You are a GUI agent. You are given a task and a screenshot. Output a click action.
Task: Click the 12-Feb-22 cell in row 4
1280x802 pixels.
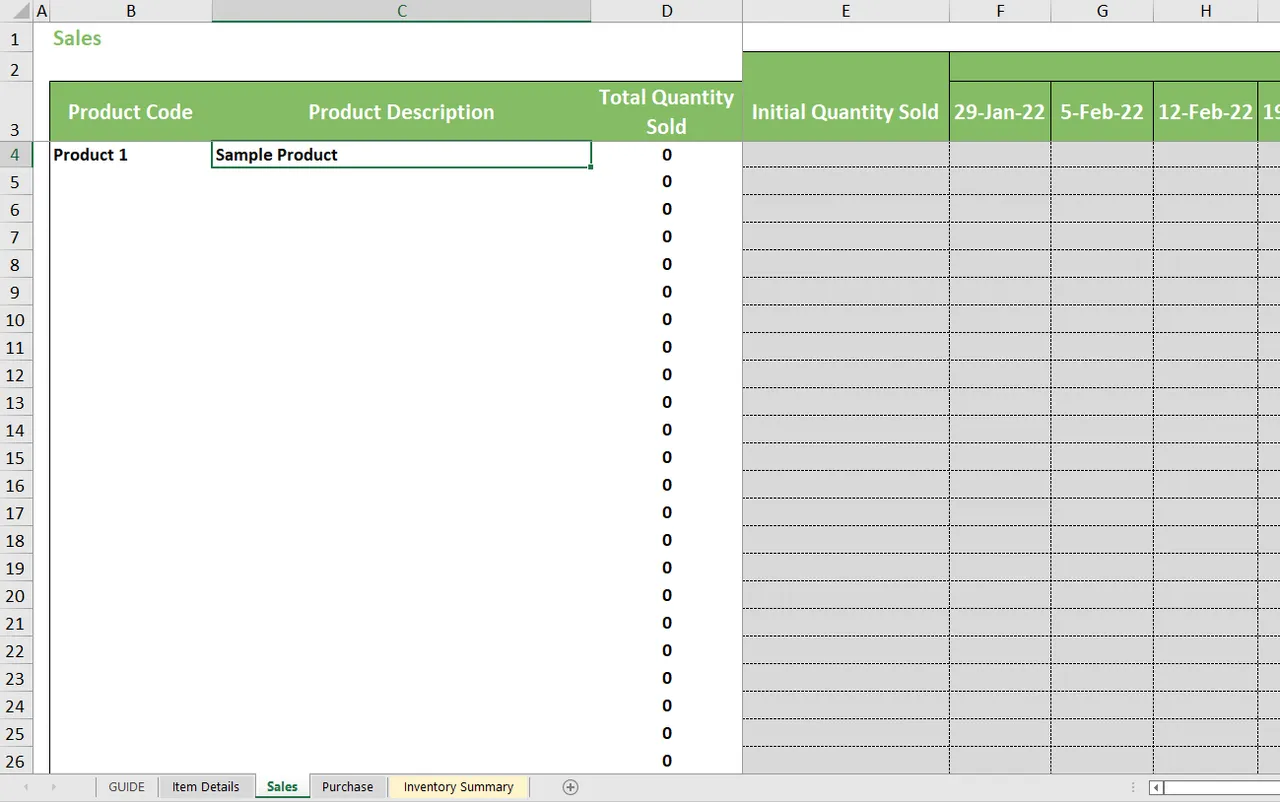(x=1205, y=155)
